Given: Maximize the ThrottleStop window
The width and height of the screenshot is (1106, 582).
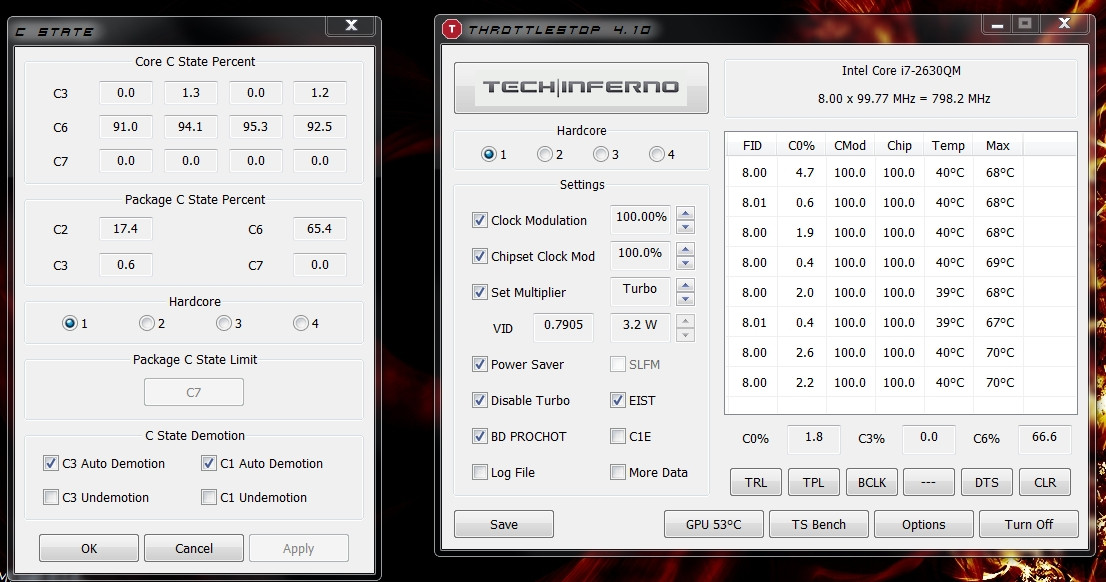Looking at the screenshot, I should (x=1025, y=25).
